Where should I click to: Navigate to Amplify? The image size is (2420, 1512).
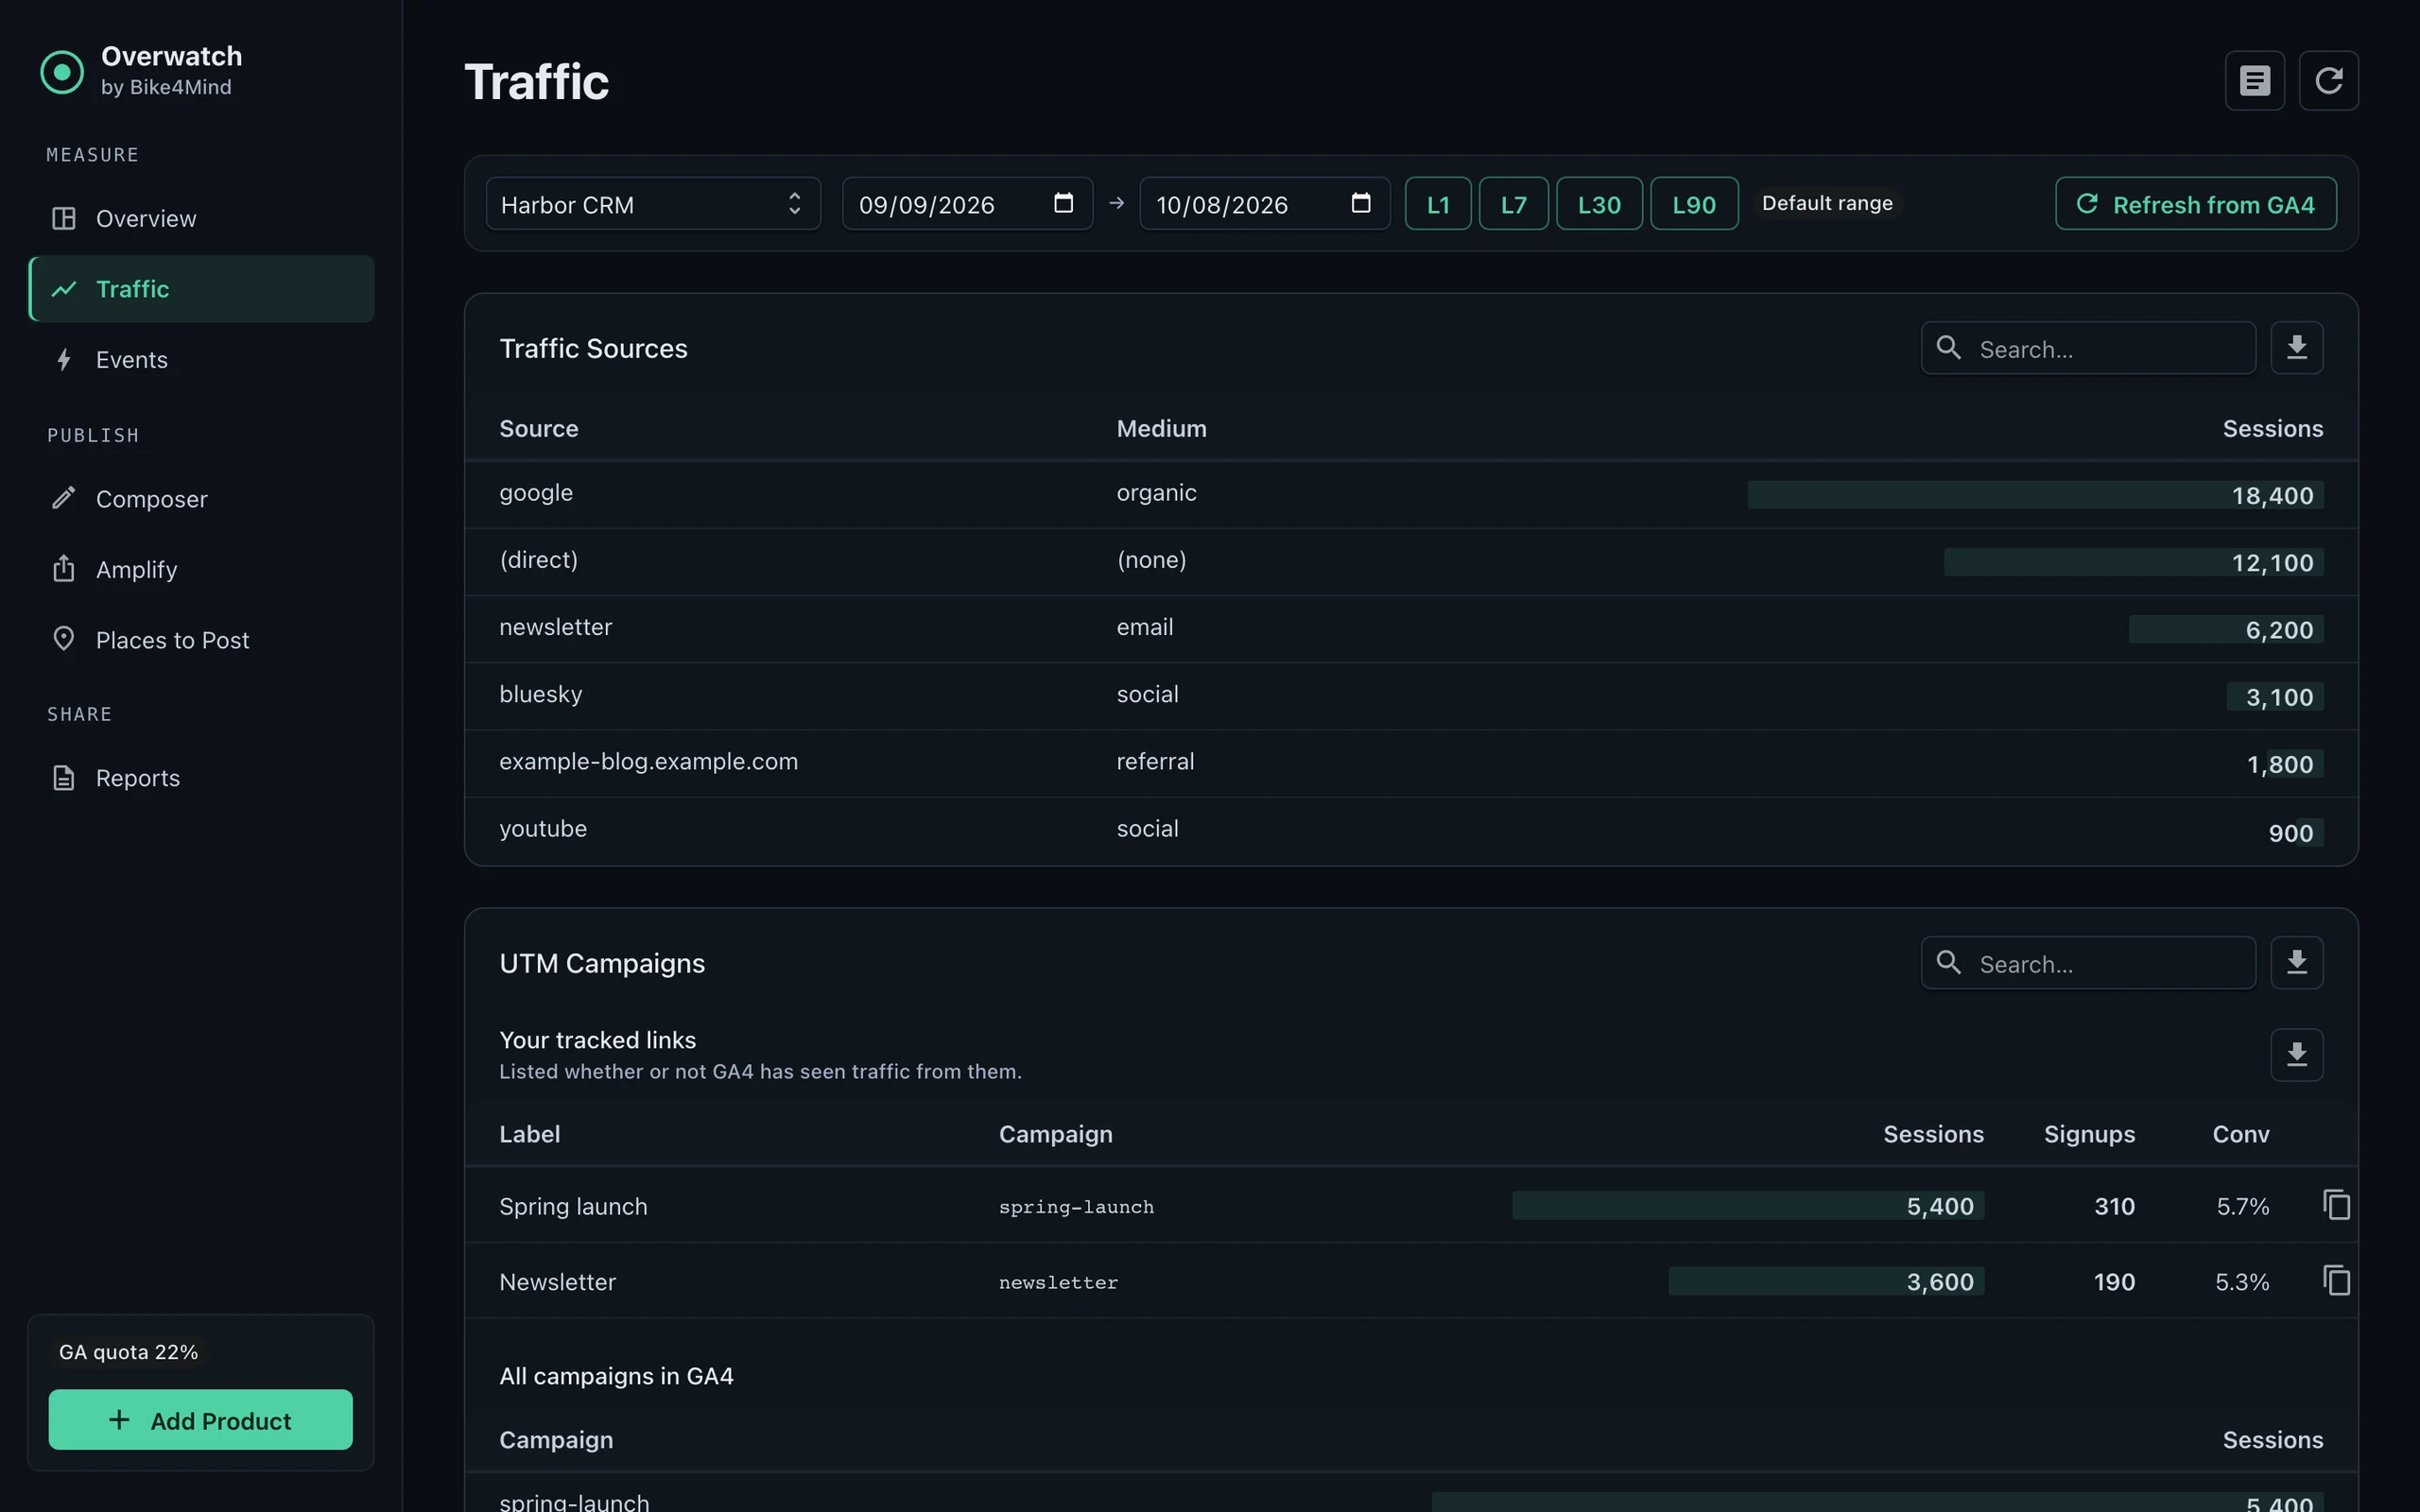click(201, 569)
